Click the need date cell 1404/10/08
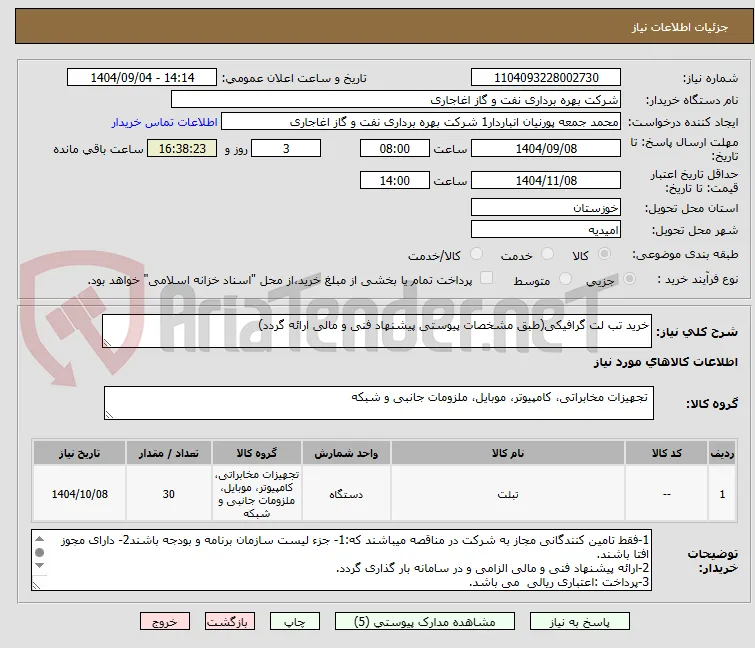The width and height of the screenshot is (755, 648). point(79,494)
